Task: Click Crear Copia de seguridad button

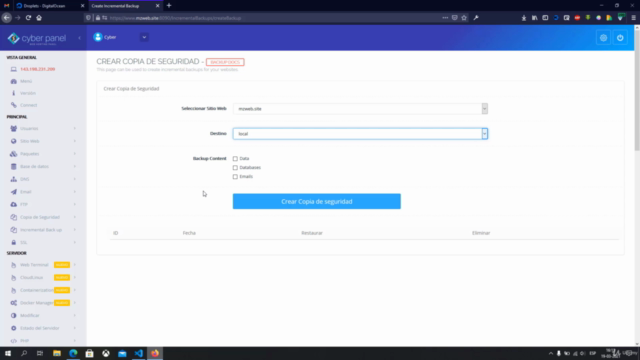Action: click(x=317, y=201)
